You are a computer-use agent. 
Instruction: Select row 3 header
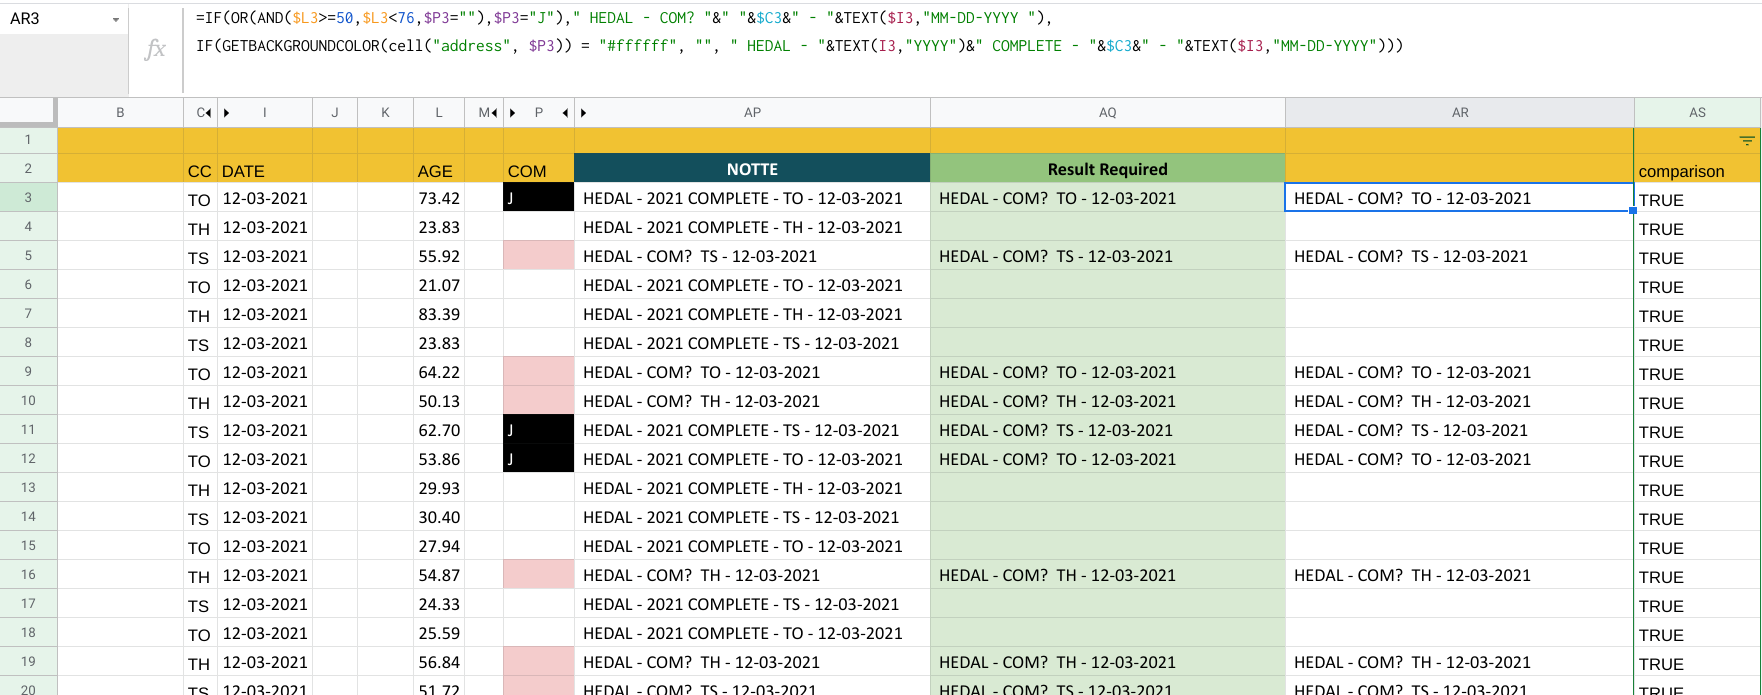28,198
